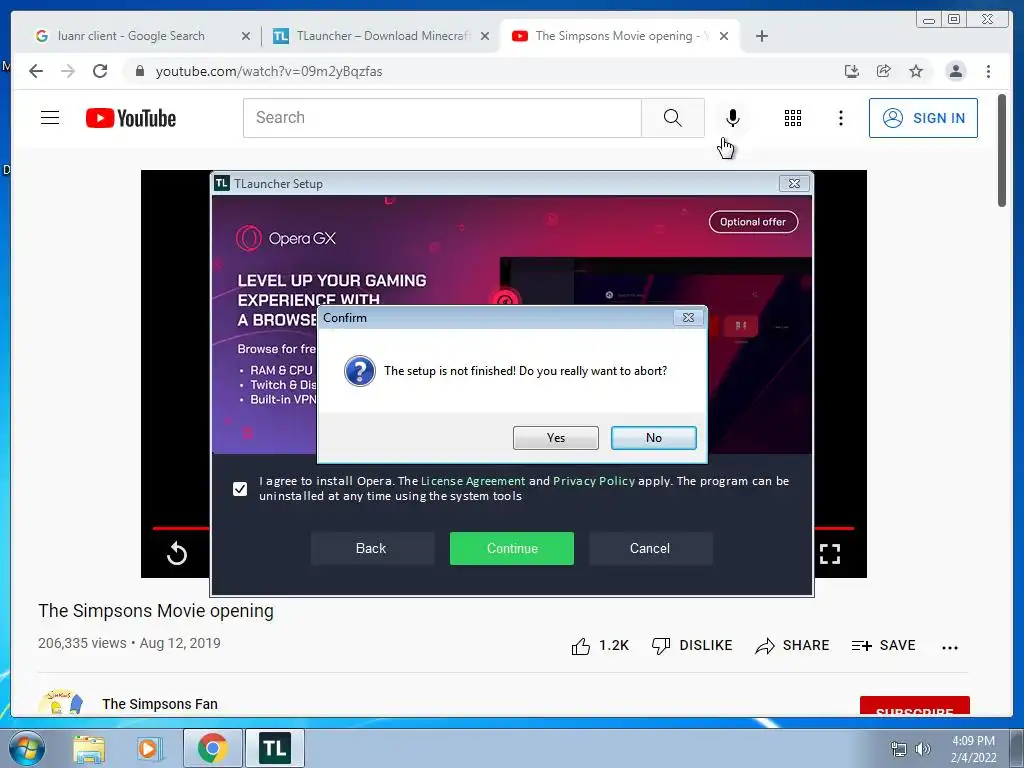This screenshot has width=1024, height=768.
Task: Open The Simpsons Fan channel name
Action: [x=160, y=704]
